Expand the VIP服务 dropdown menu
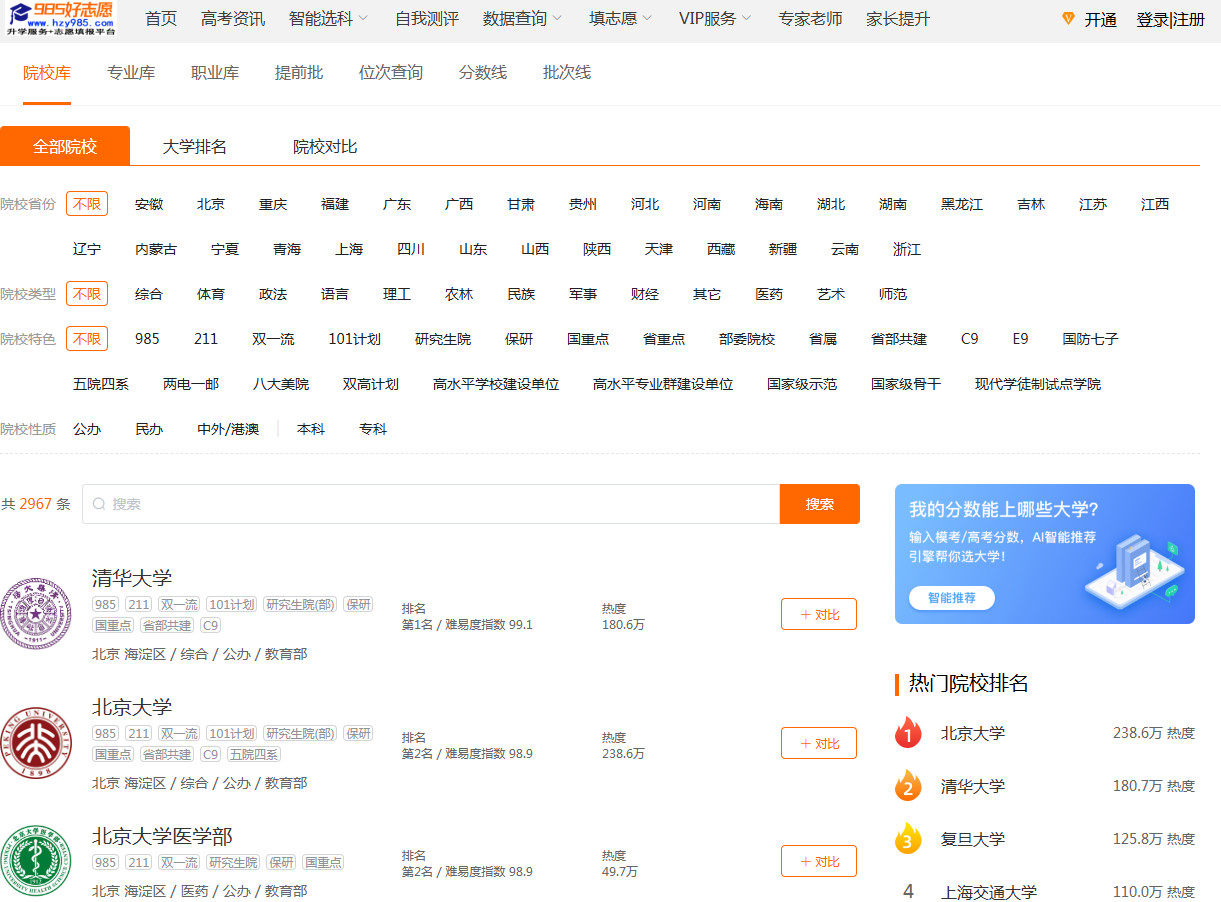The height and width of the screenshot is (902, 1221). click(x=715, y=19)
